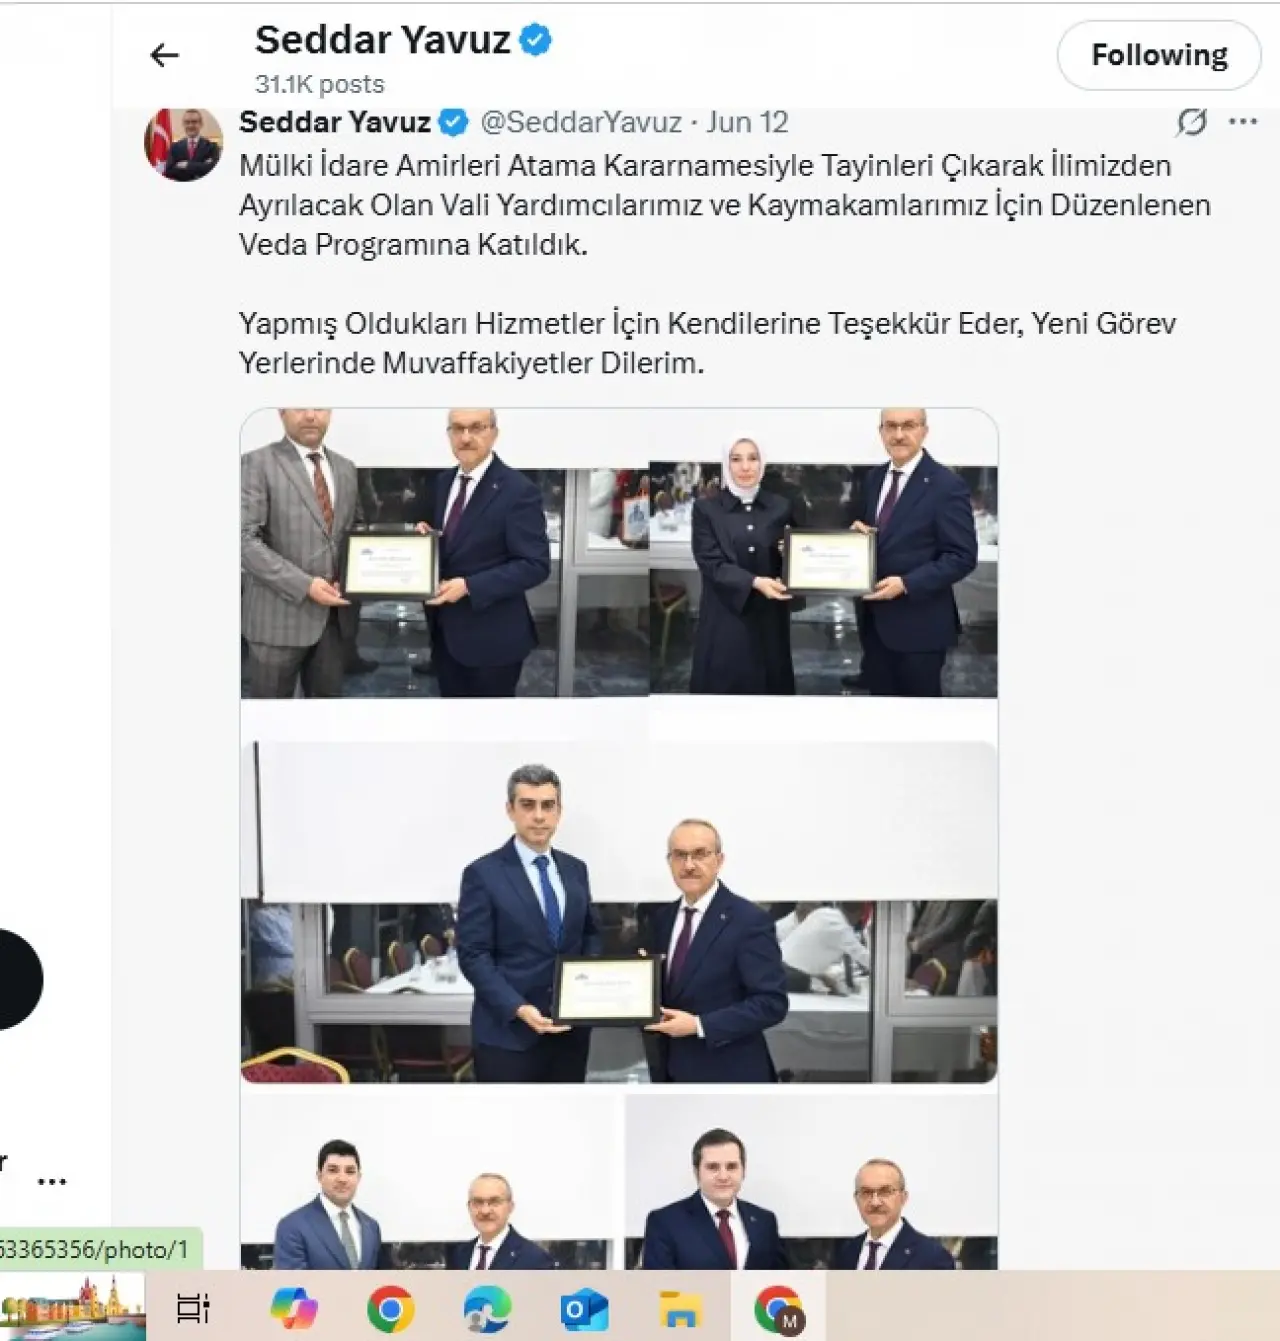Image resolution: width=1280 pixels, height=1341 pixels.
Task: Open the sidebar three-dot account menu
Action: (51, 1182)
